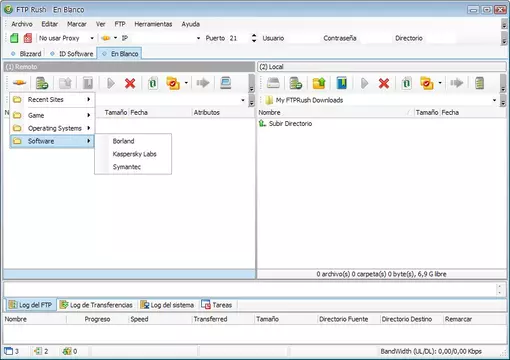The height and width of the screenshot is (360, 510).
Task: Click the status bar queue icon showing 0
Action: click(67, 351)
